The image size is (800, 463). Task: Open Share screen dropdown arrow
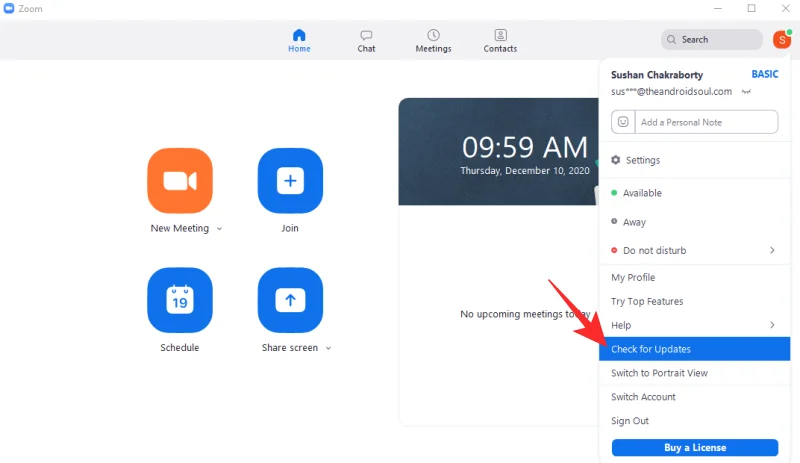[328, 349]
